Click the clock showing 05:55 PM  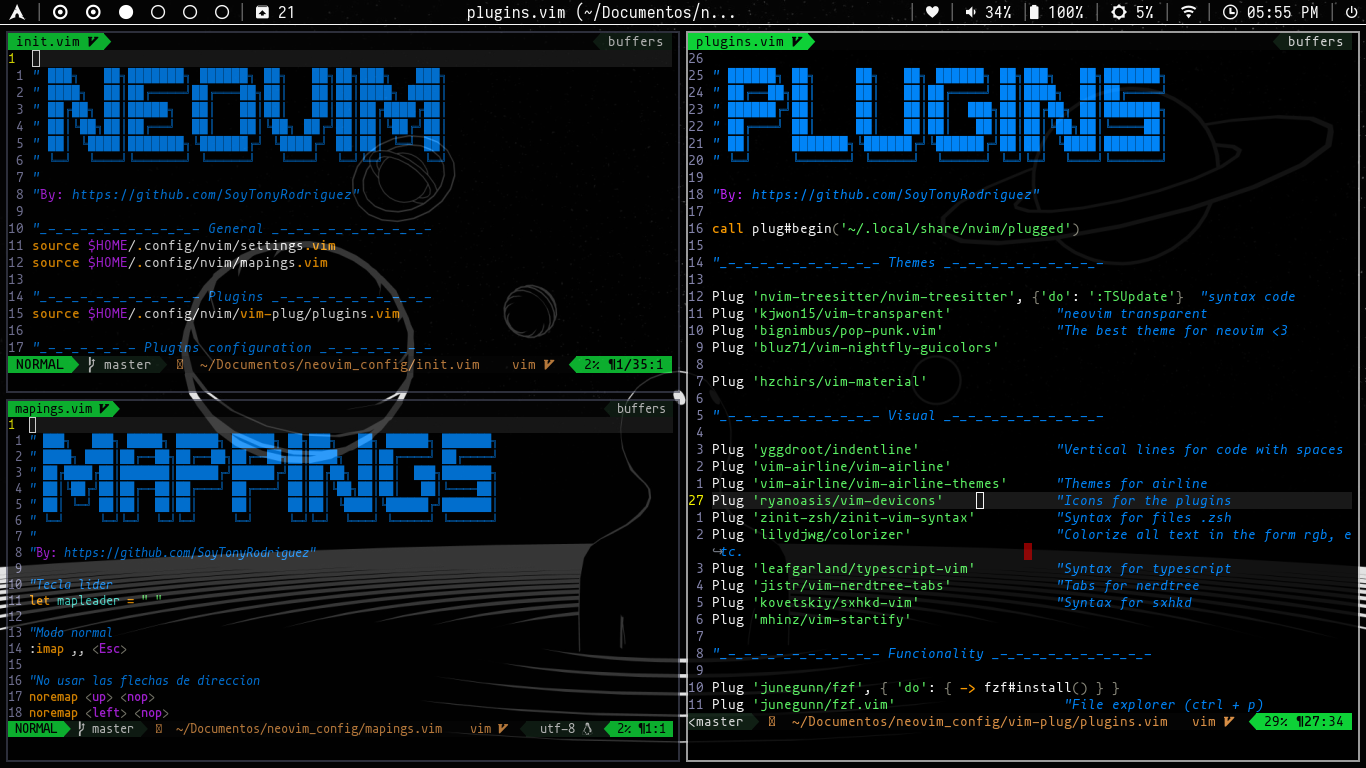(1270, 12)
